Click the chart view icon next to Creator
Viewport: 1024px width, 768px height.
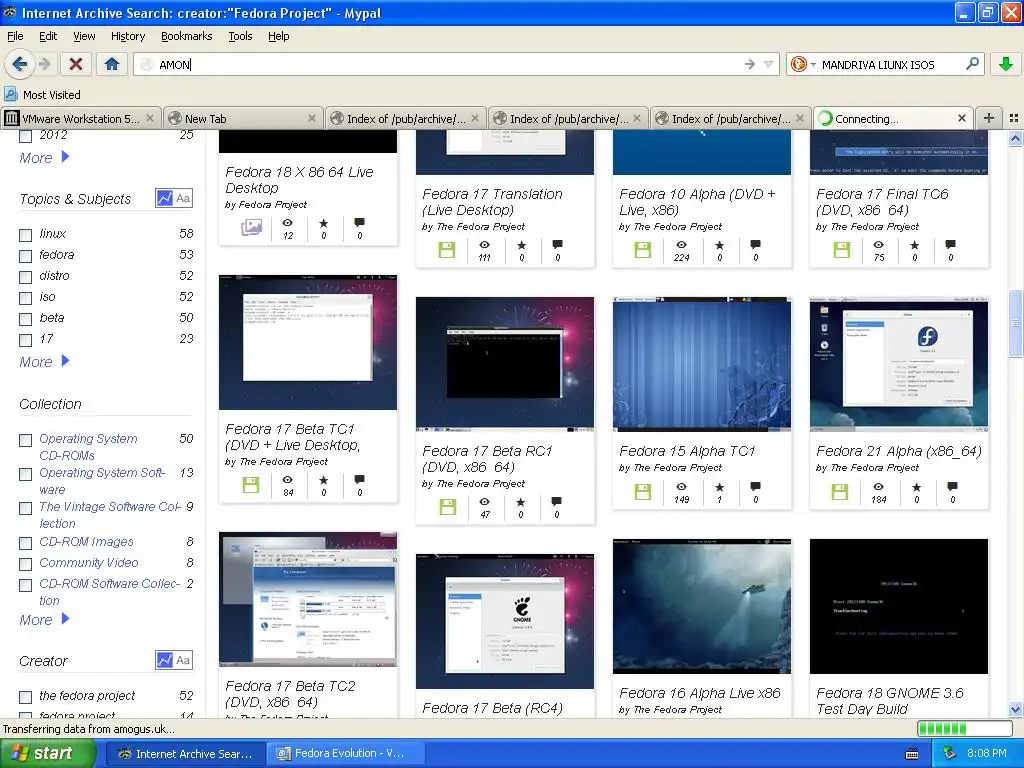165,660
